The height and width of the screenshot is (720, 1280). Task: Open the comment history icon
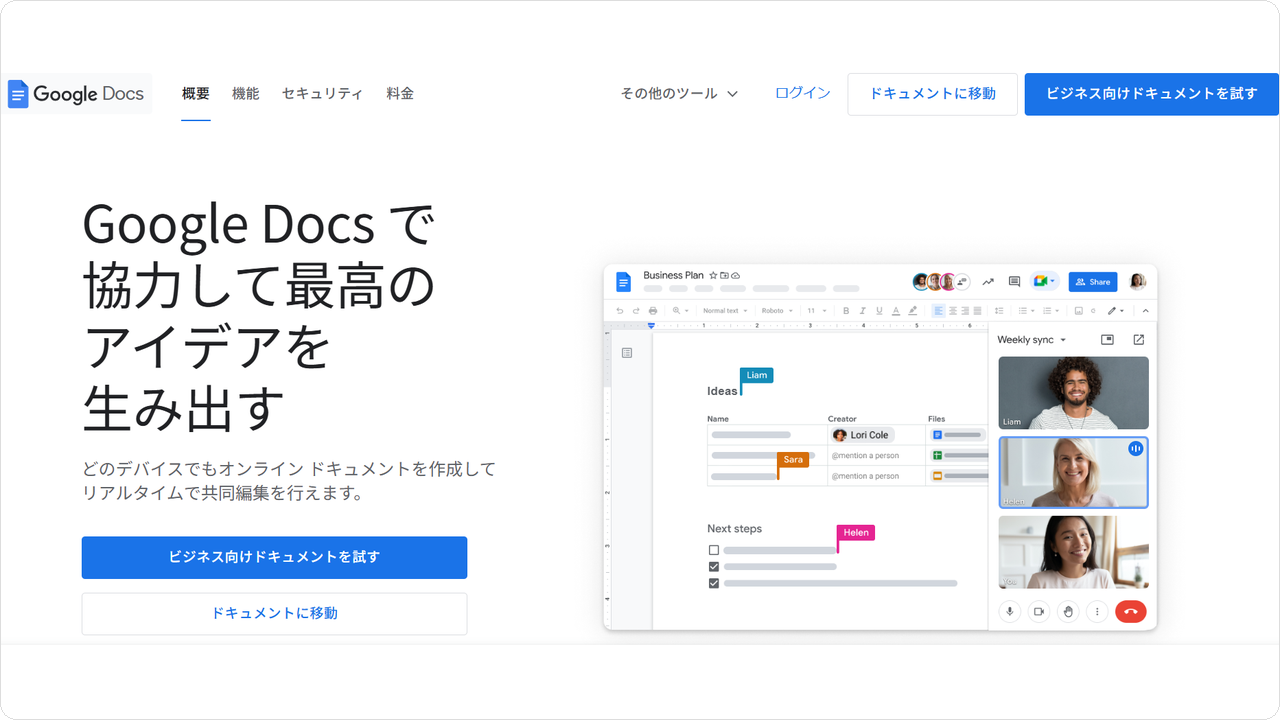click(x=1014, y=282)
